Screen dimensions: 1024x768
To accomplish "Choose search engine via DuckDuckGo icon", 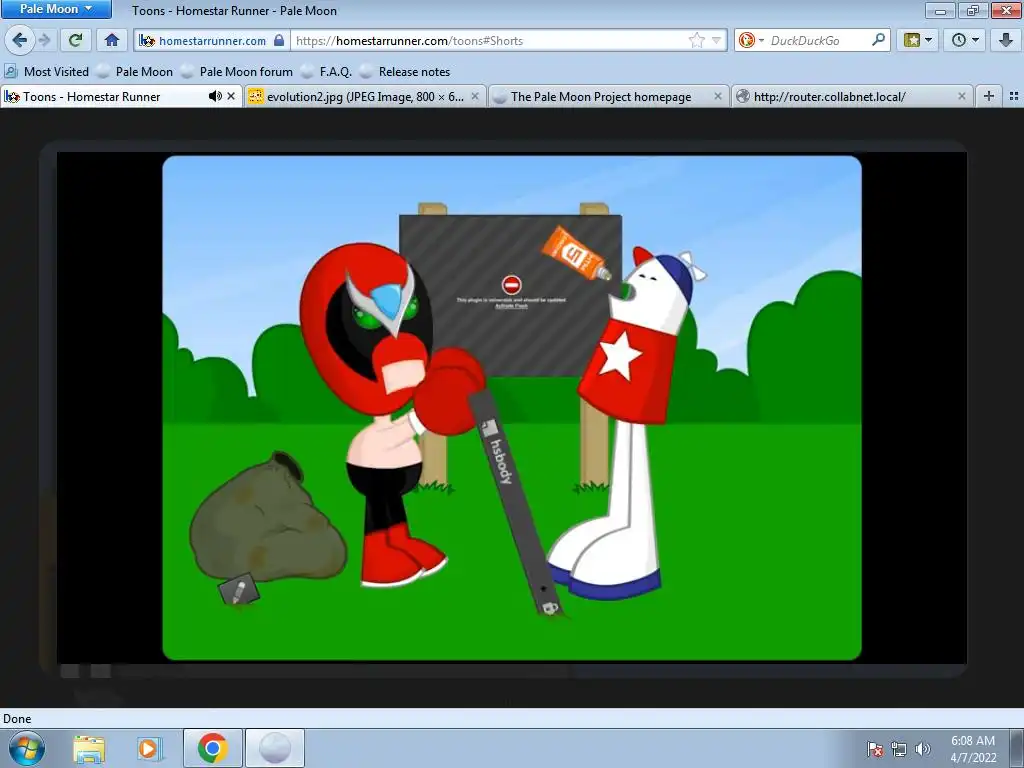I will [750, 40].
